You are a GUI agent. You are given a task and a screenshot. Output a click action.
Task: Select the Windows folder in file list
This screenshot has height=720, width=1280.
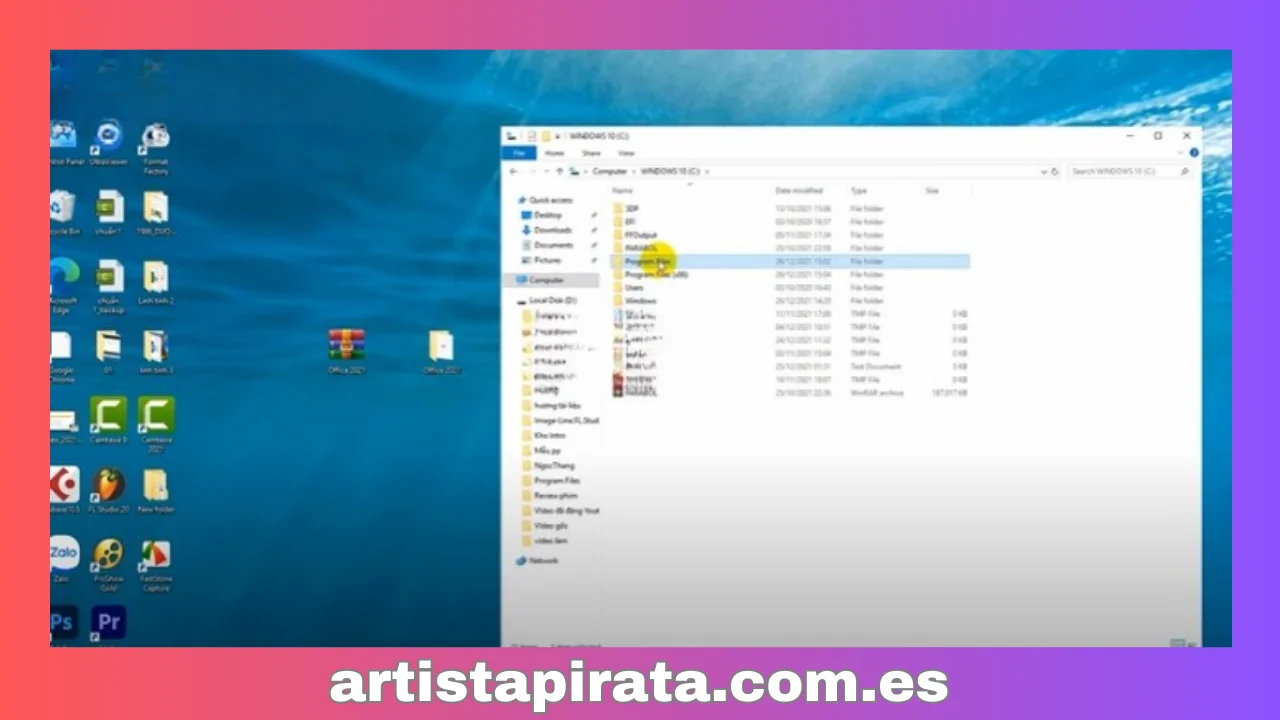789,300
